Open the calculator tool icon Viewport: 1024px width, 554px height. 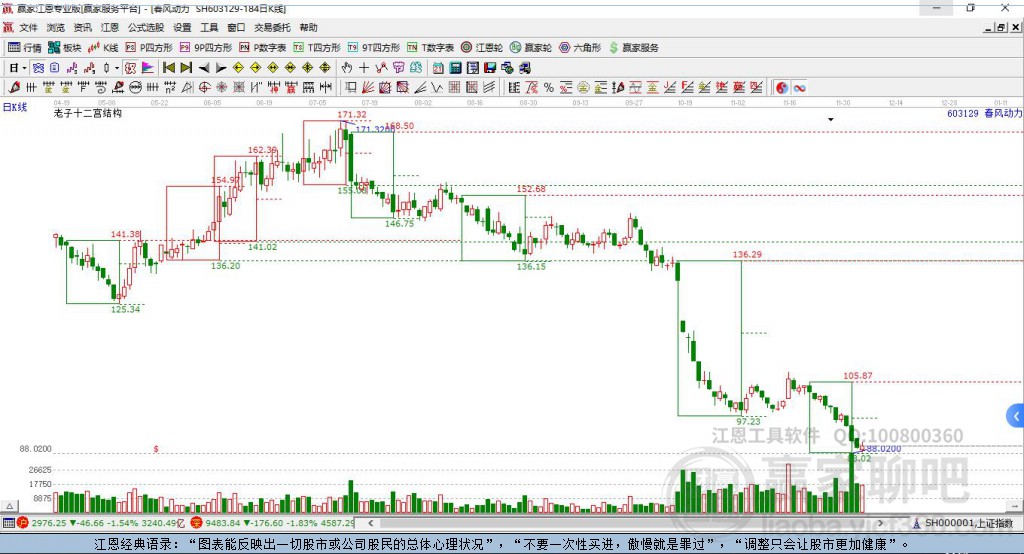click(455, 68)
